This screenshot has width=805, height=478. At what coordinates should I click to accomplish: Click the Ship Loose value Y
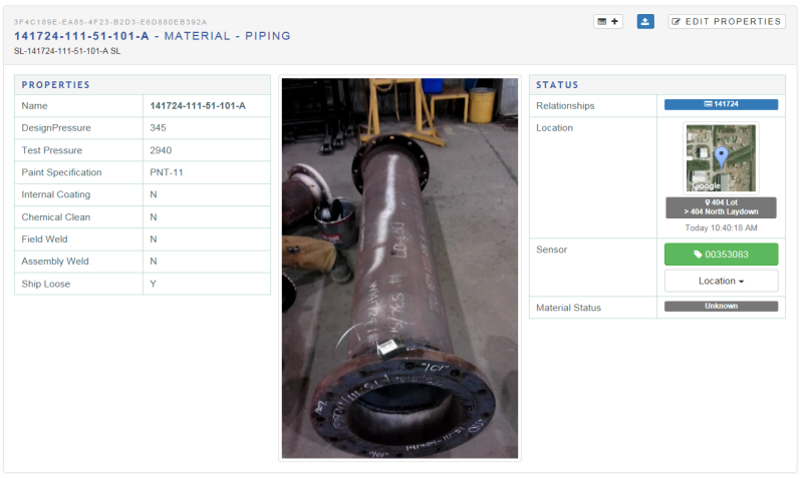[153, 284]
